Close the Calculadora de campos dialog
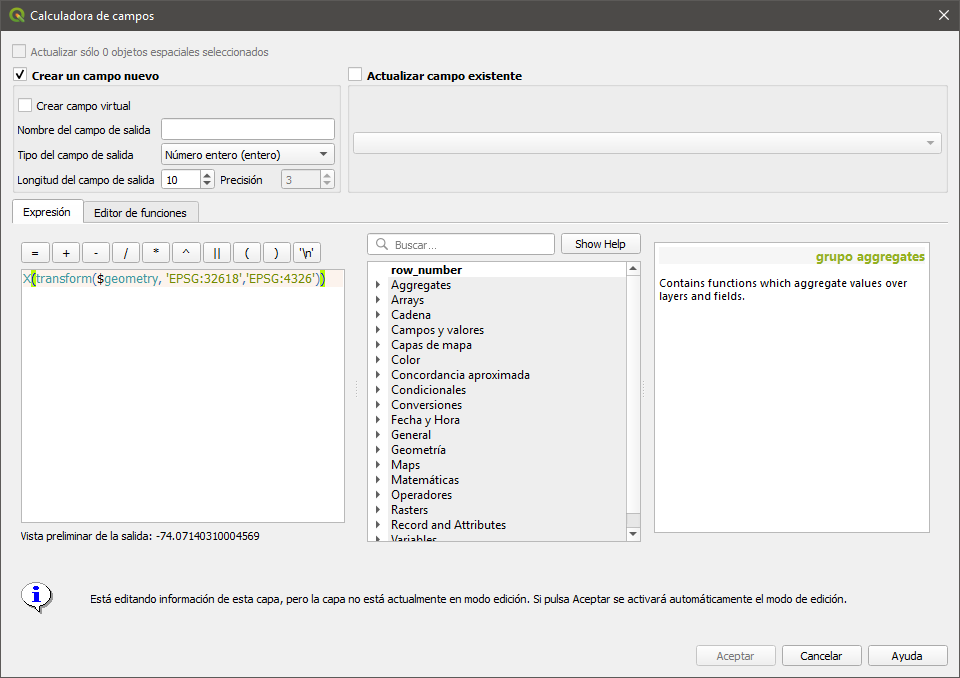 pos(943,15)
